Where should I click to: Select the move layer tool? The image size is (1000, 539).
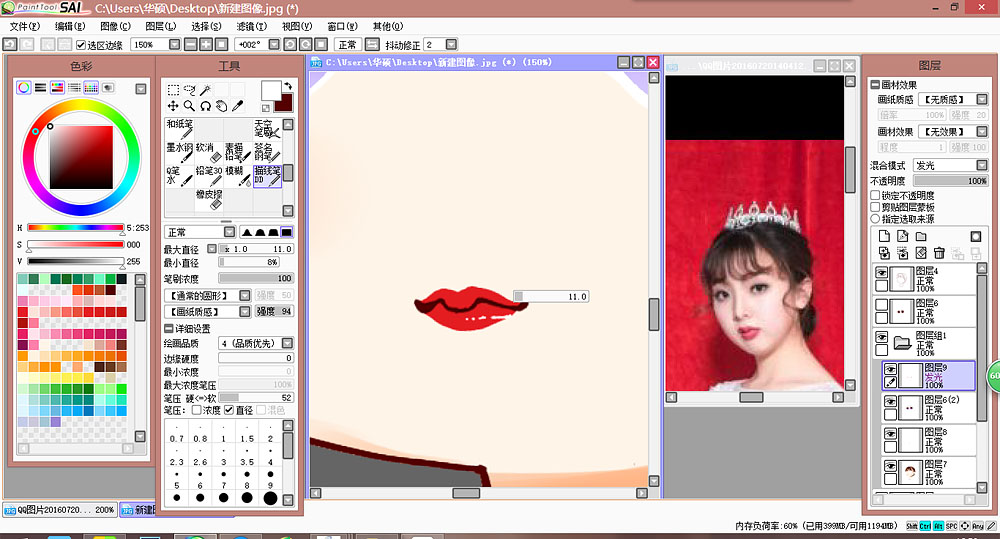(173, 106)
